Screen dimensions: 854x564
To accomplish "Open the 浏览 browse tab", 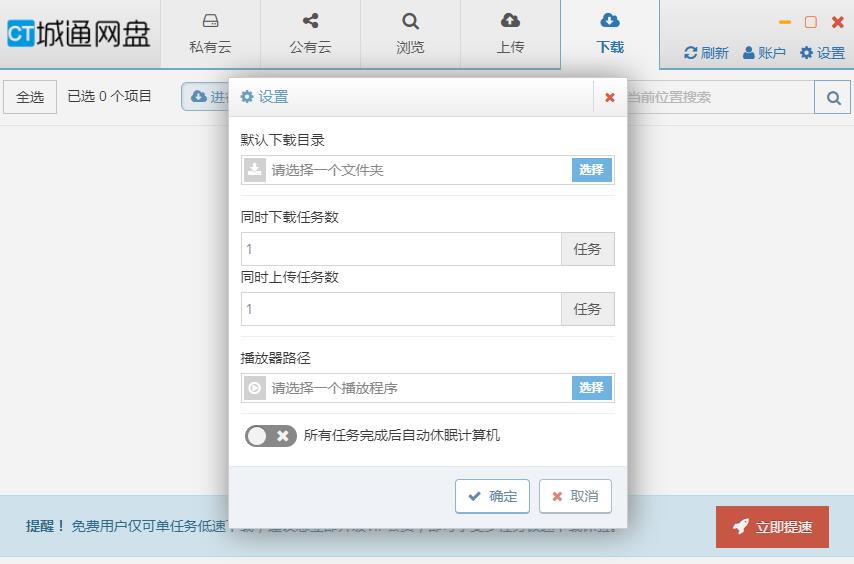I will 410,34.
